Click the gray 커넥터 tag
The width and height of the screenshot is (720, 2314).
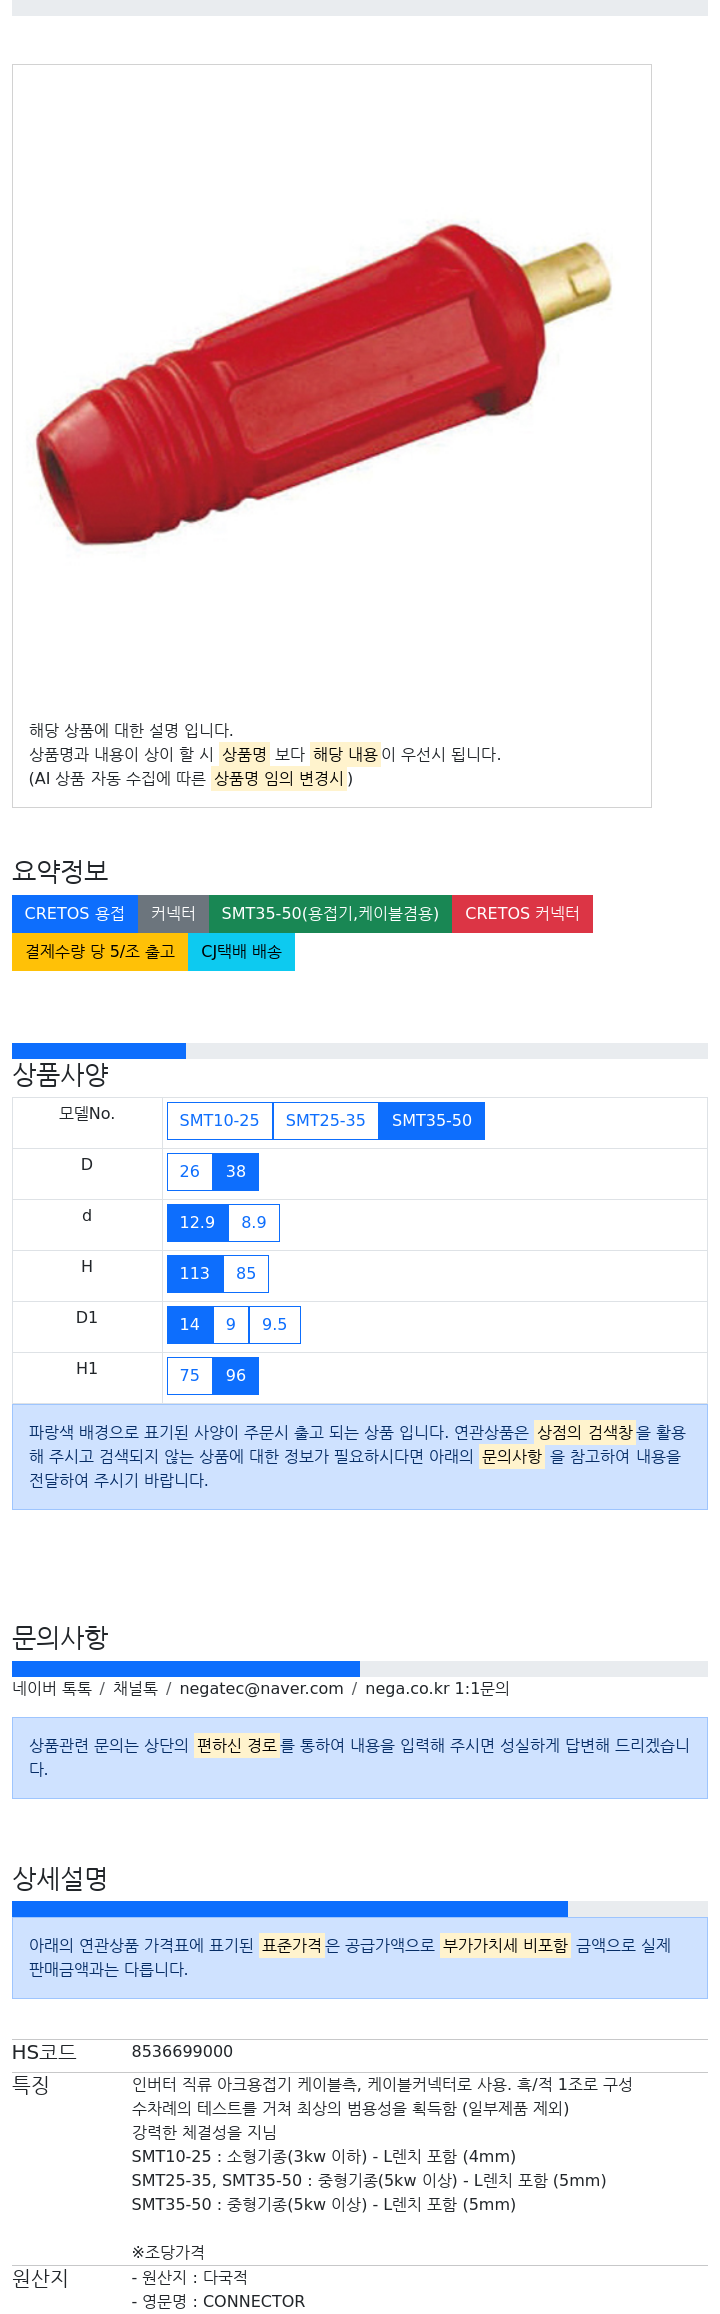pos(173,914)
